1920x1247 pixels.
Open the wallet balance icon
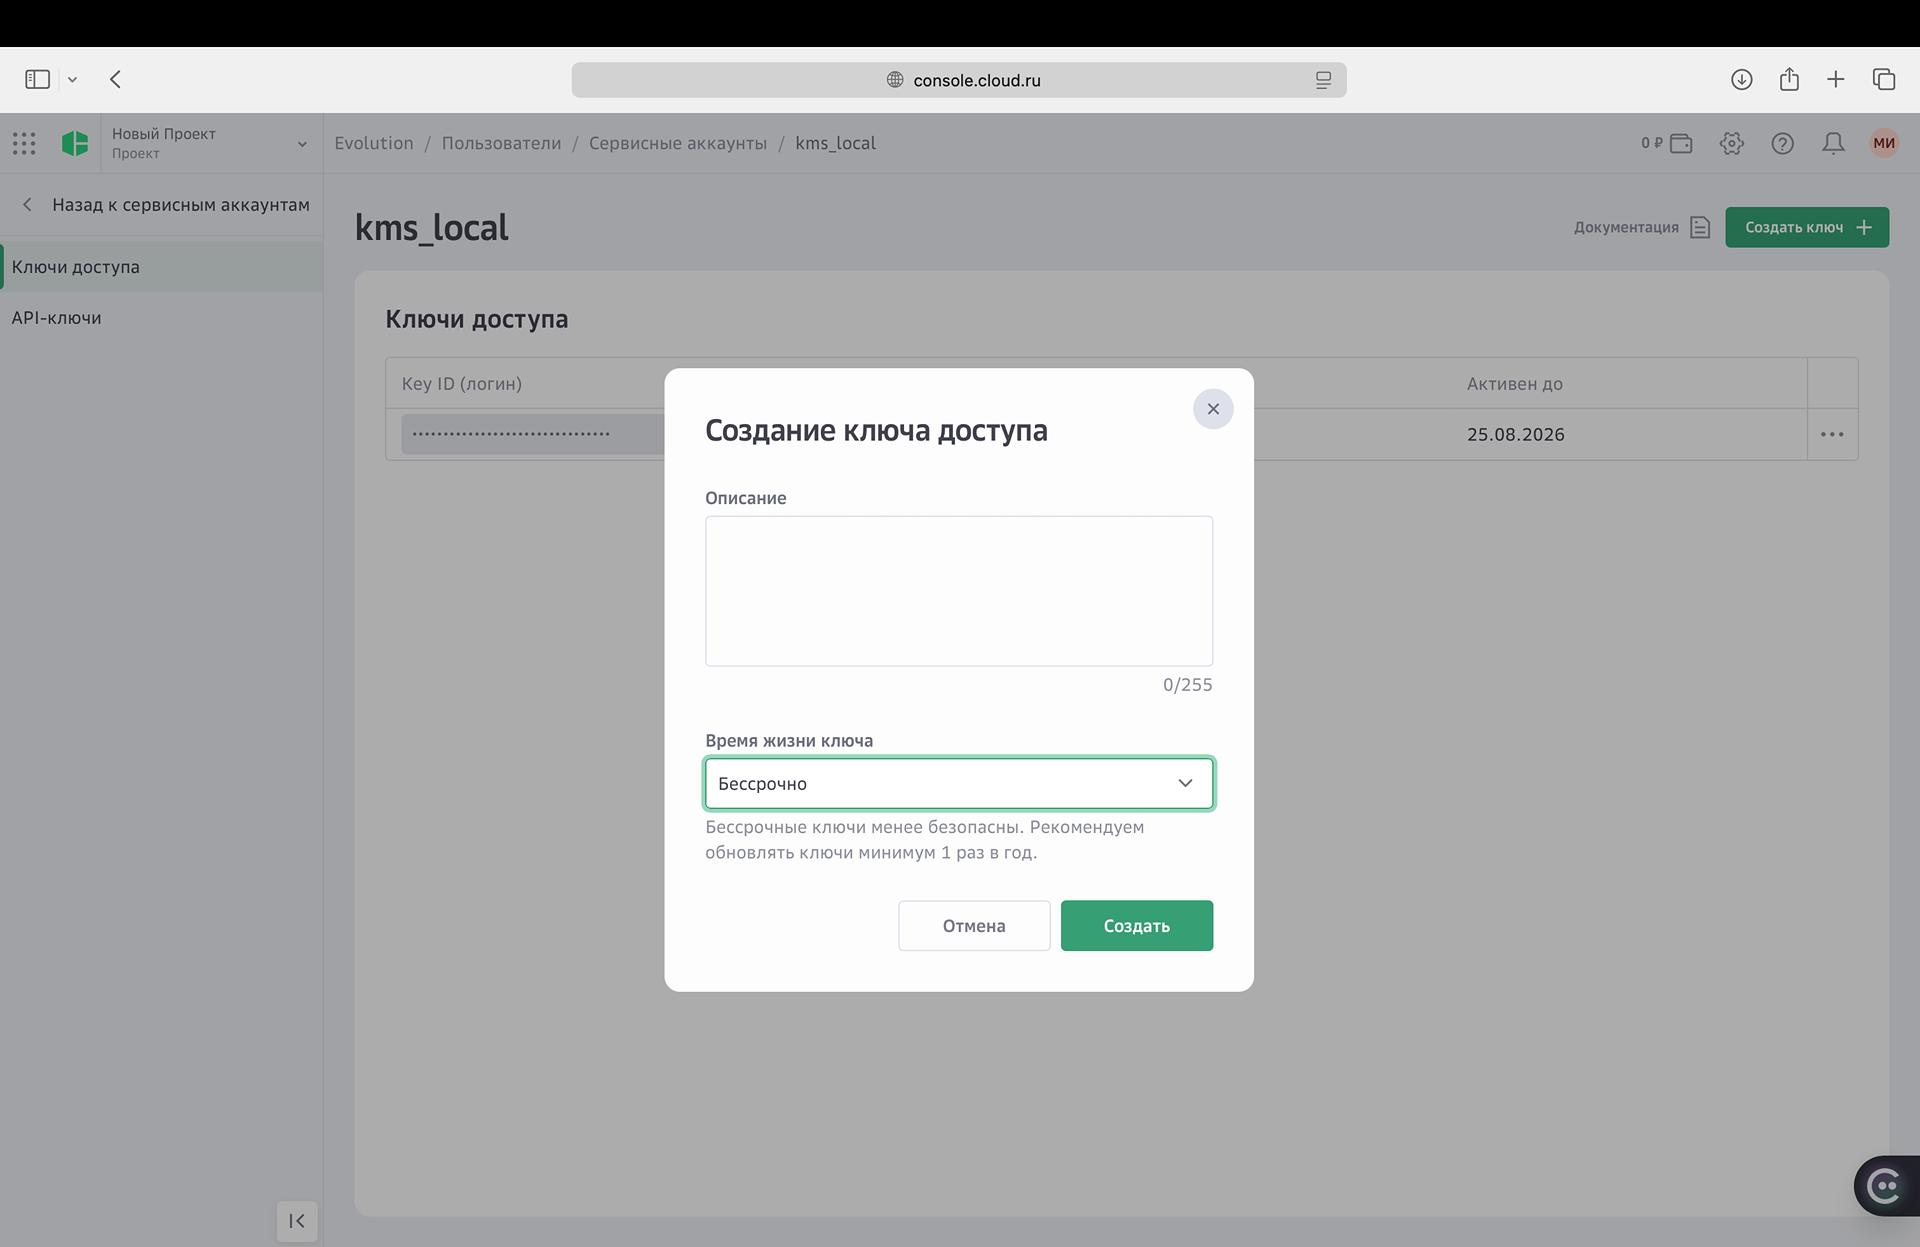coord(1681,143)
